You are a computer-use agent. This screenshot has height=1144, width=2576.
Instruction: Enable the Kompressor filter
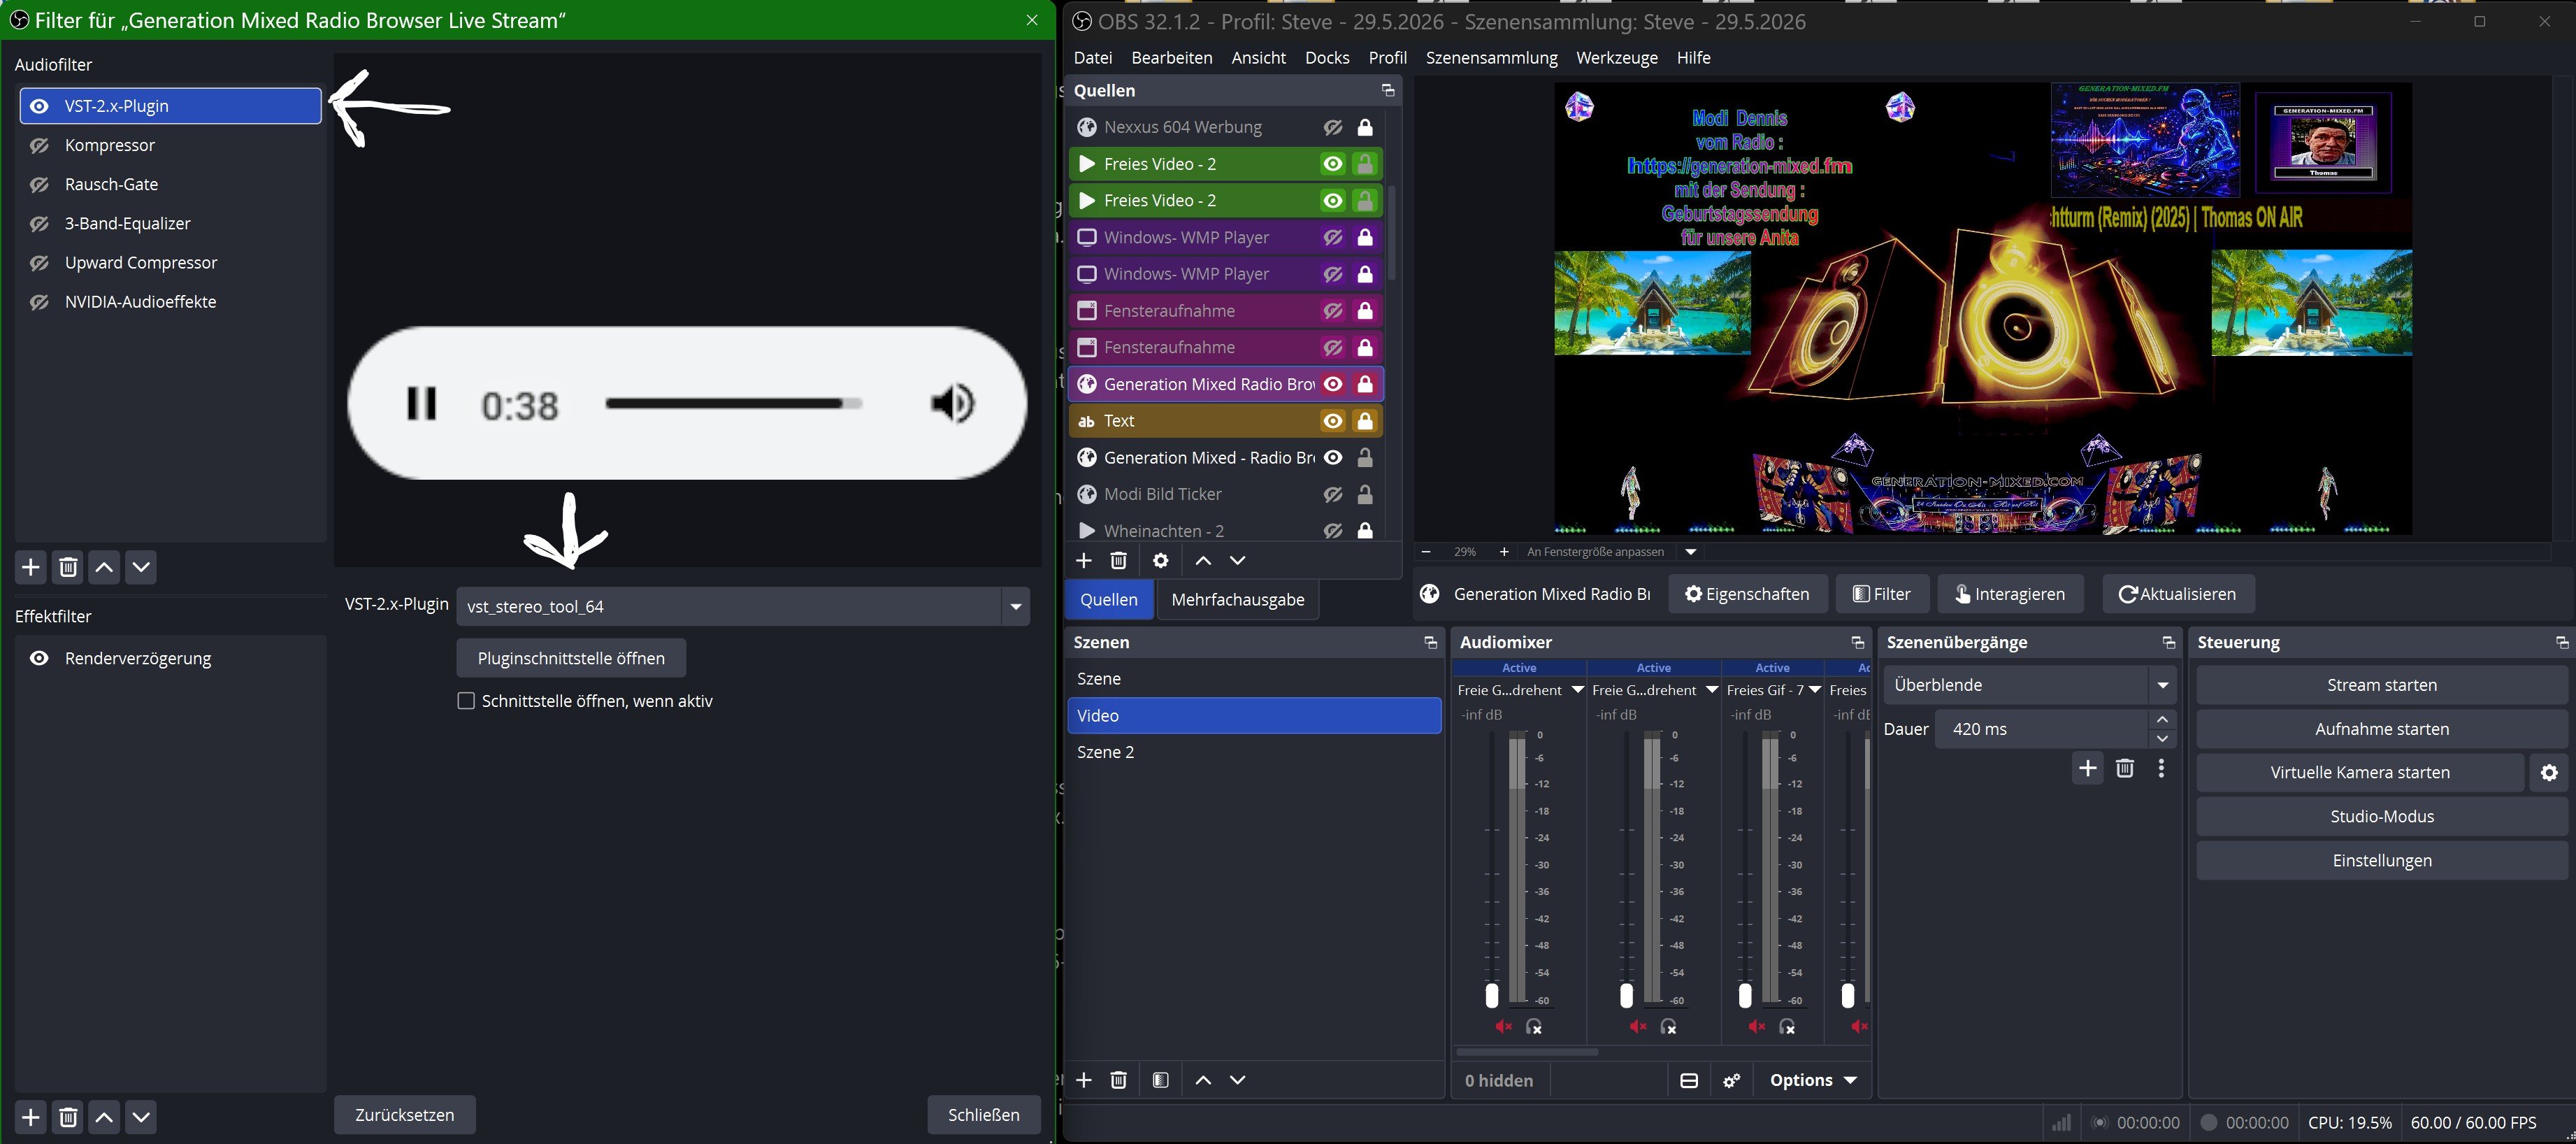[x=39, y=145]
